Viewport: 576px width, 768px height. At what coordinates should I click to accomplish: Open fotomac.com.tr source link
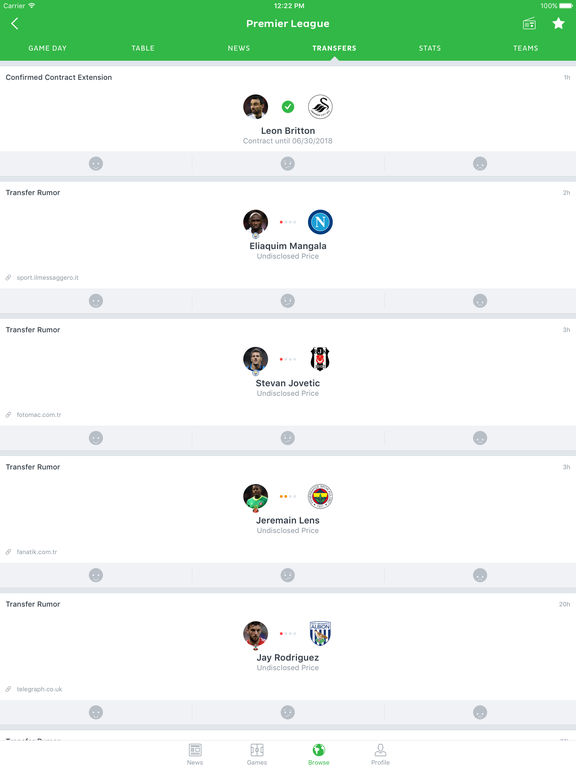pos(39,415)
